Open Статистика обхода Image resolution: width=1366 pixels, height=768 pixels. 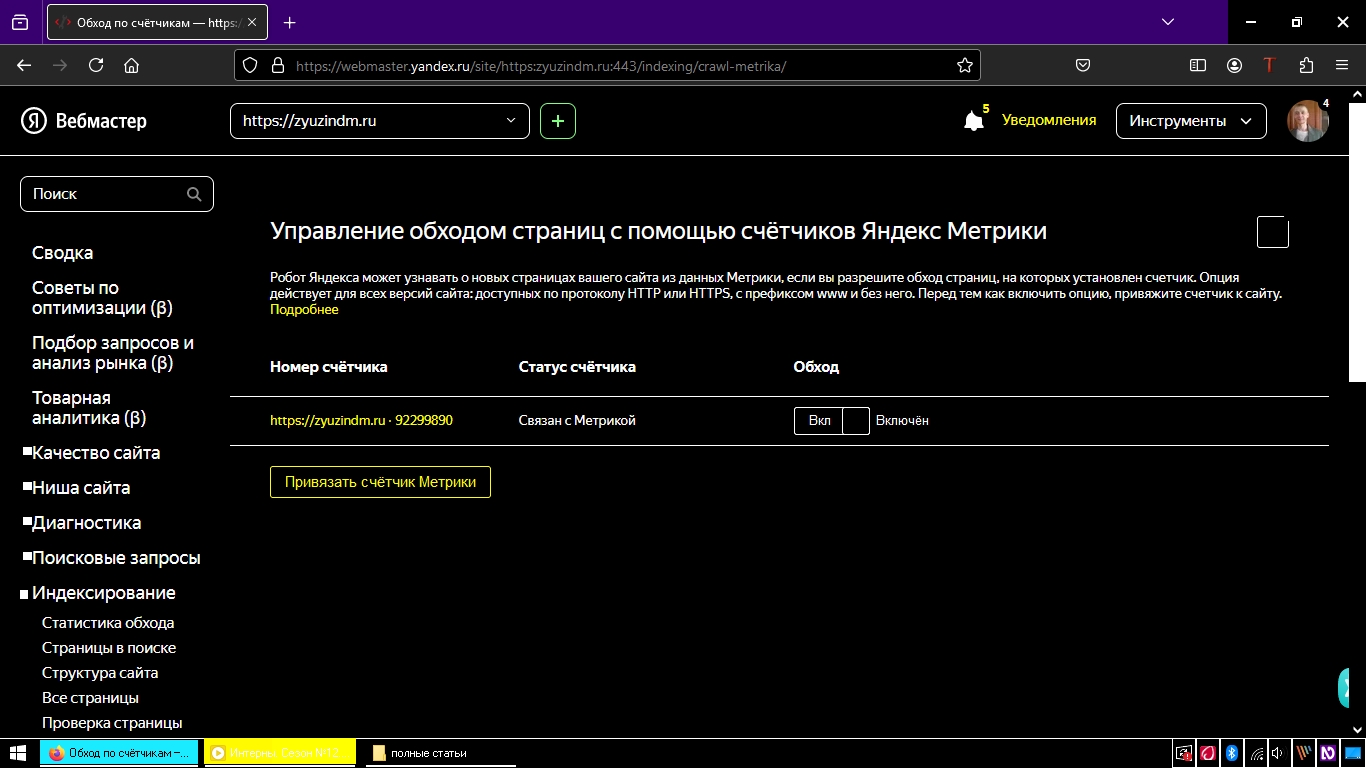108,623
